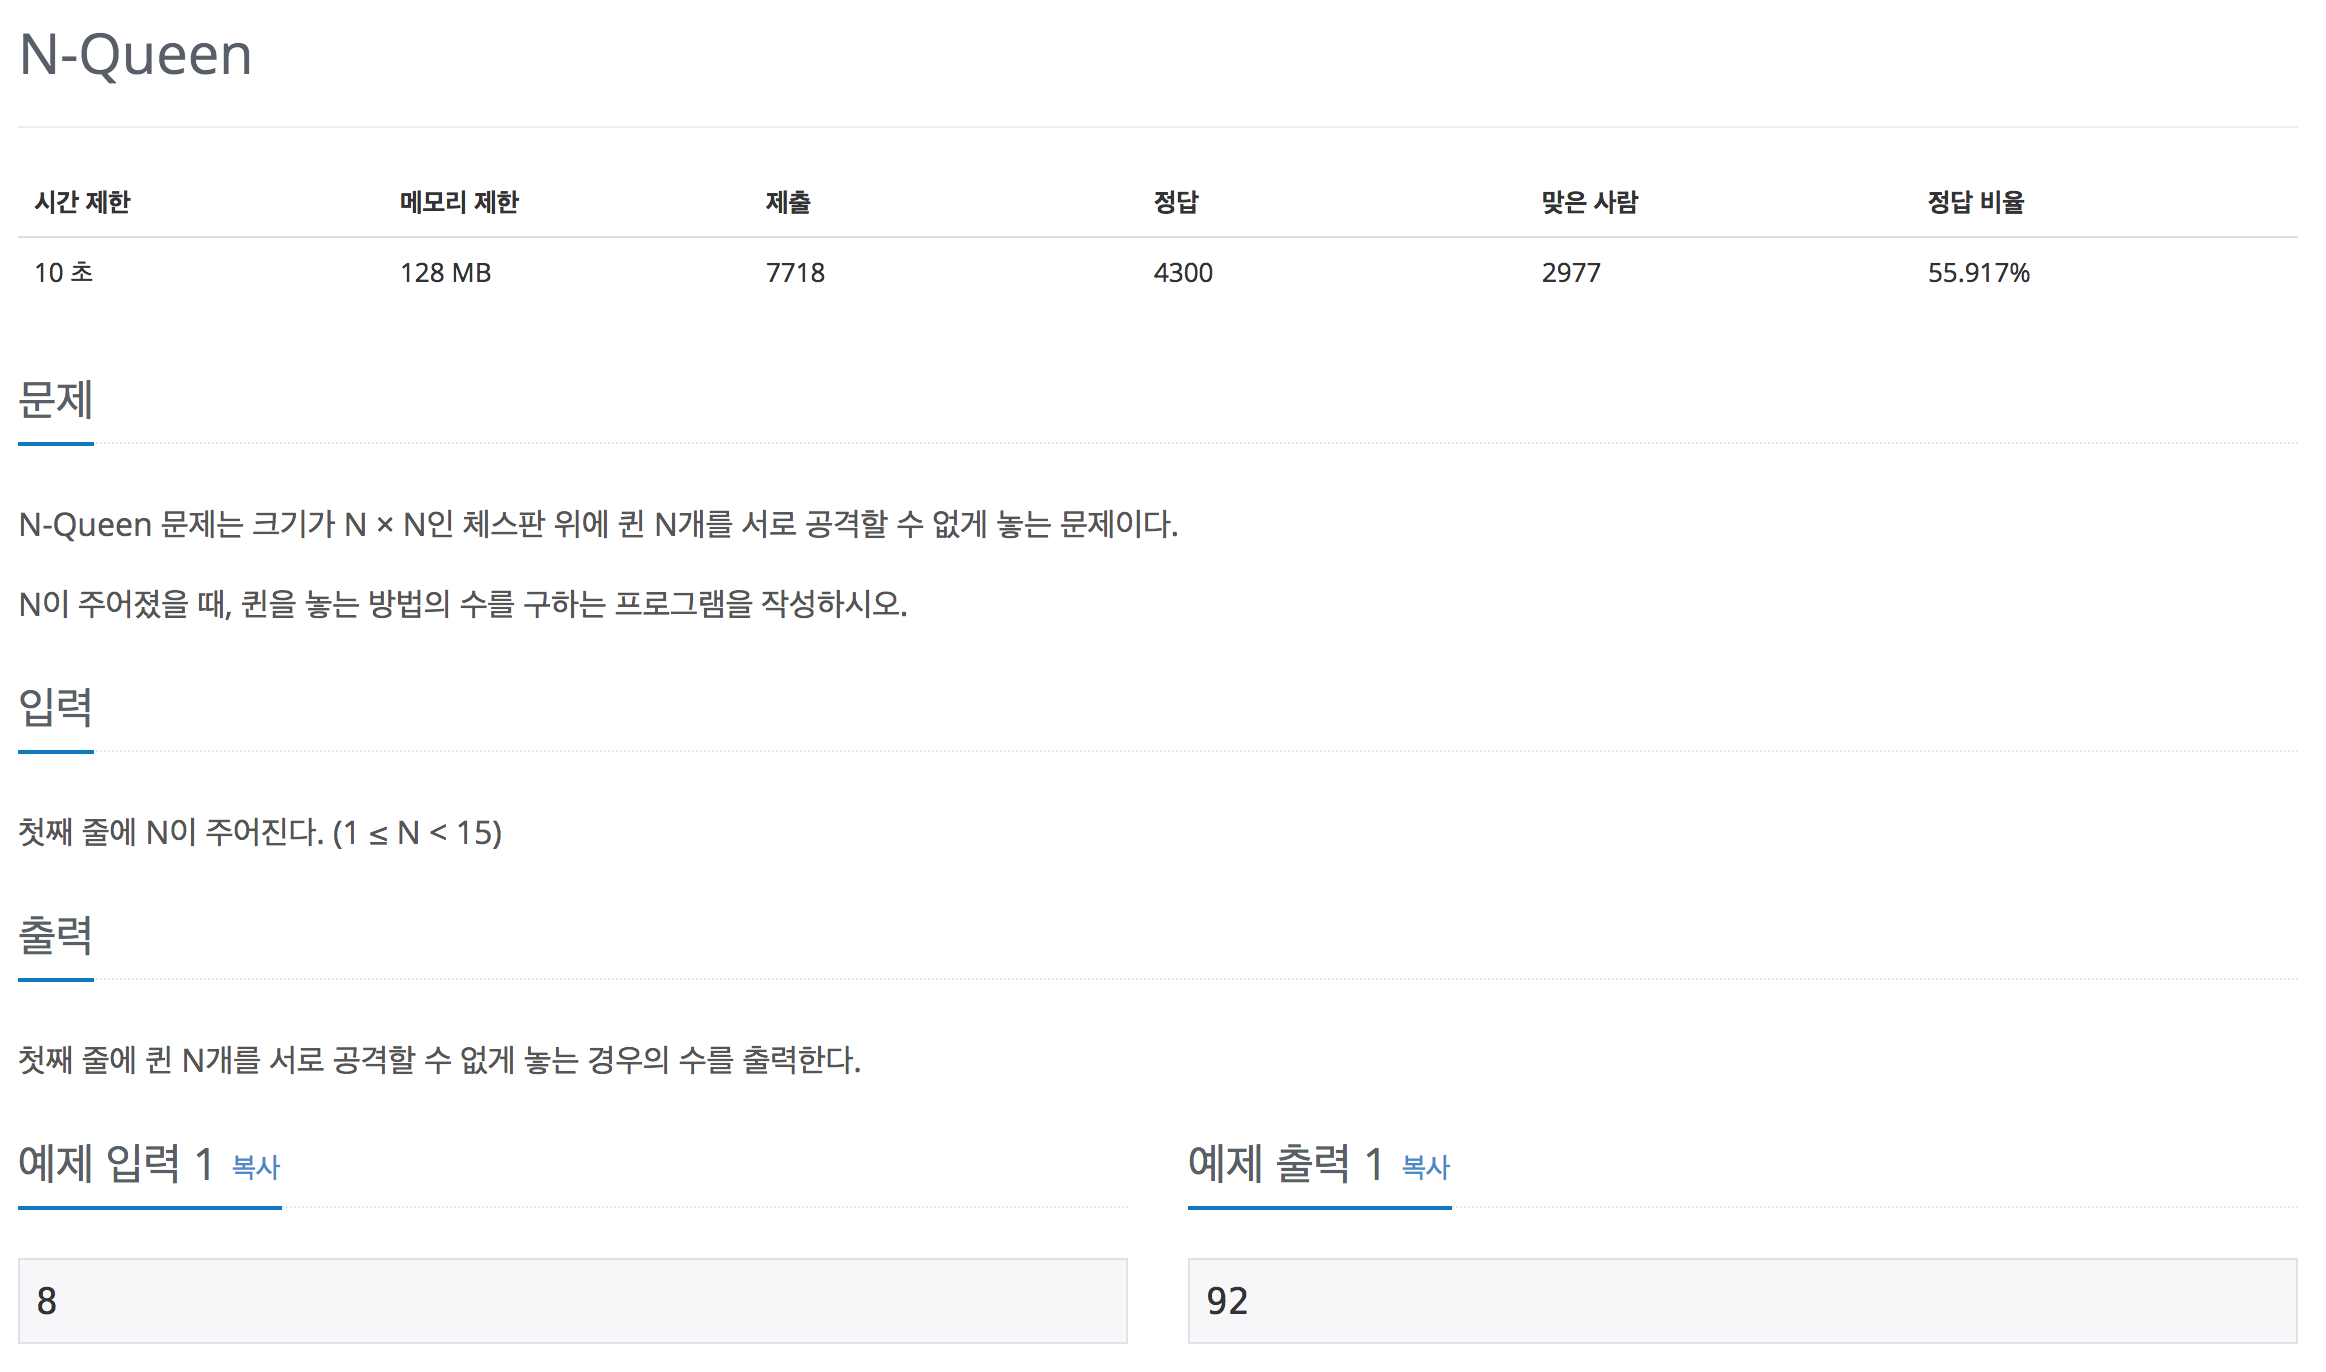Click the 문제 section heading
This screenshot has height=1372, width=2326.
pos(56,400)
